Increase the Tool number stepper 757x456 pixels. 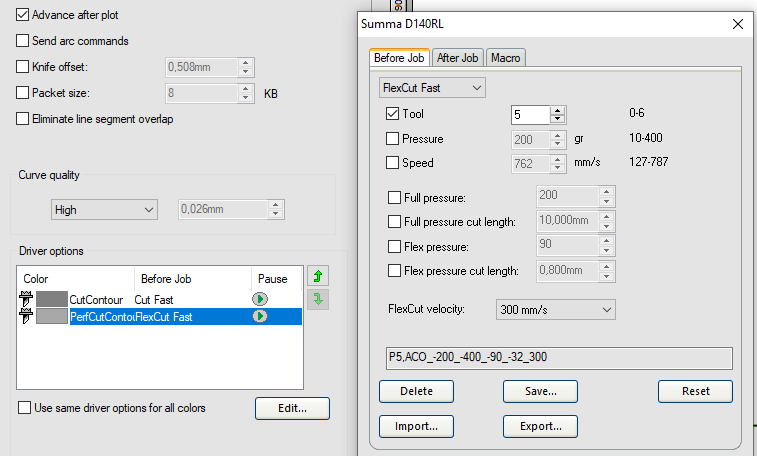558,111
